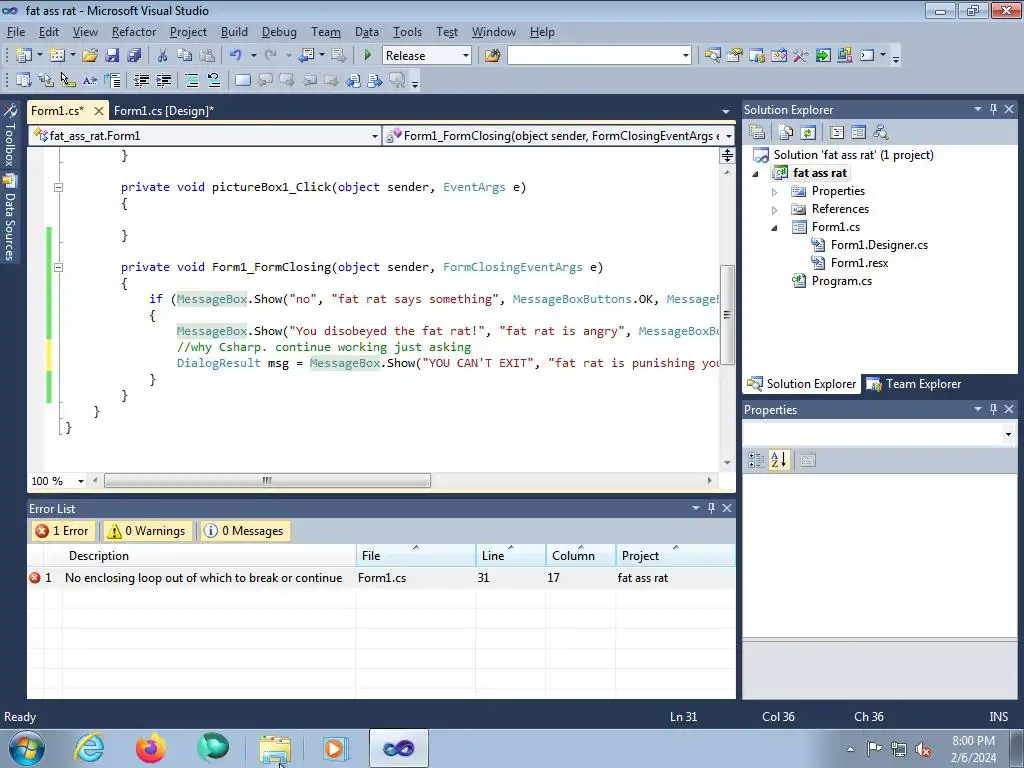Toggle auto-hide pushpin on the Properties panel

(993, 409)
